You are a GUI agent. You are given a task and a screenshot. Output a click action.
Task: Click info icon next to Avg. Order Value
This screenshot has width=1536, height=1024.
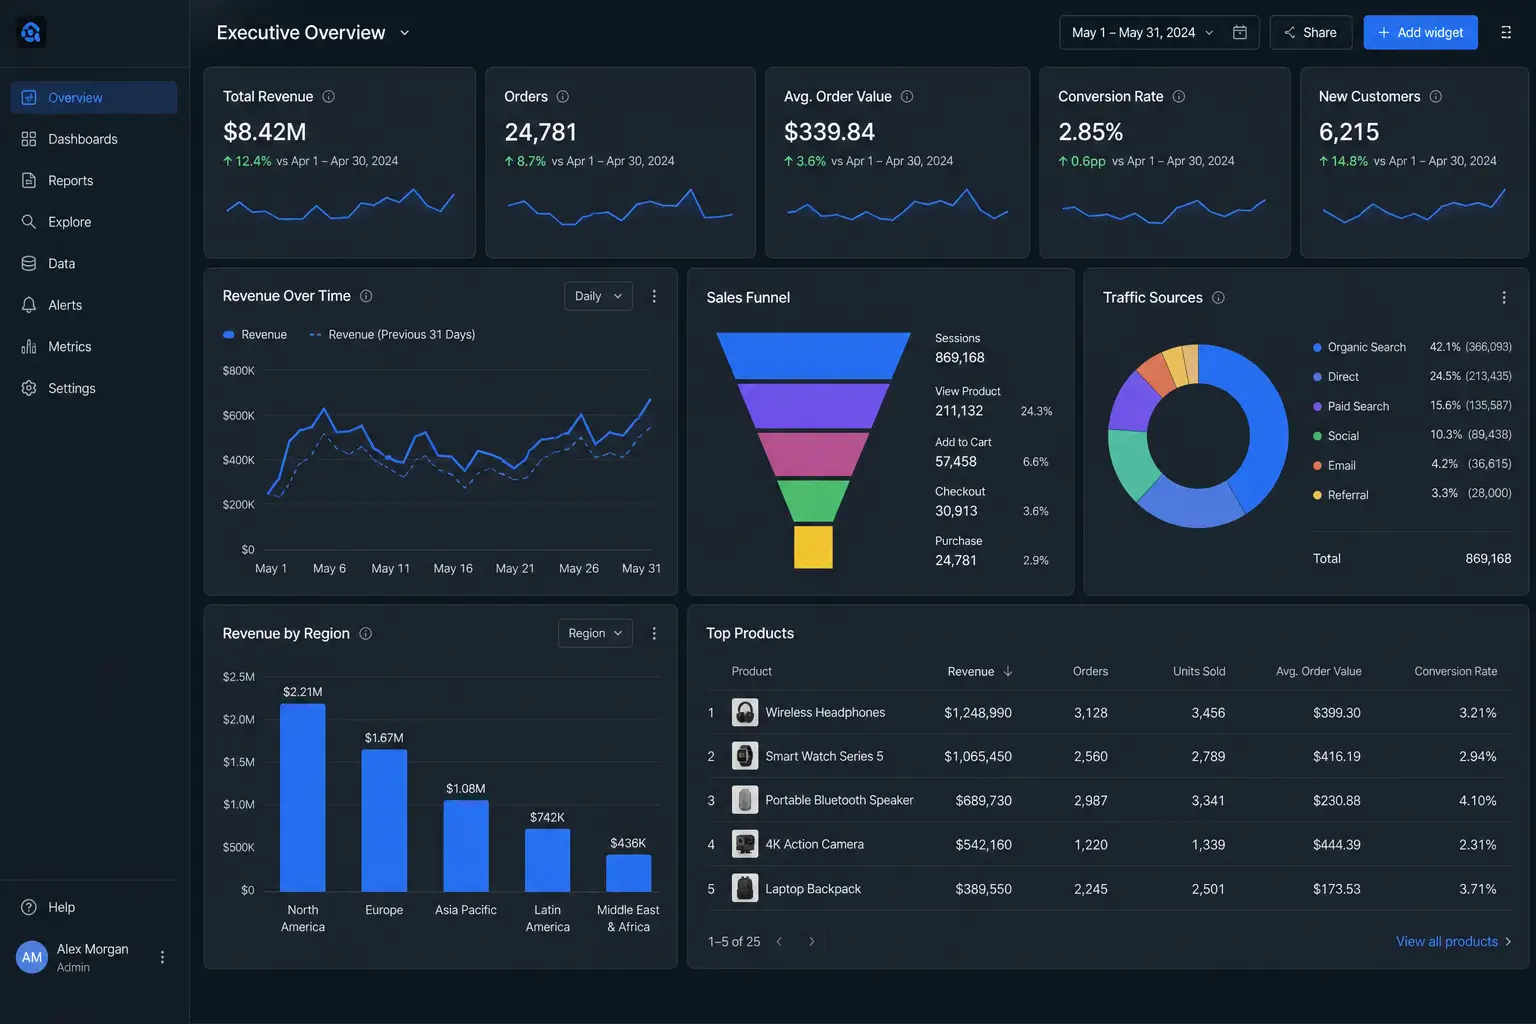[x=907, y=97]
